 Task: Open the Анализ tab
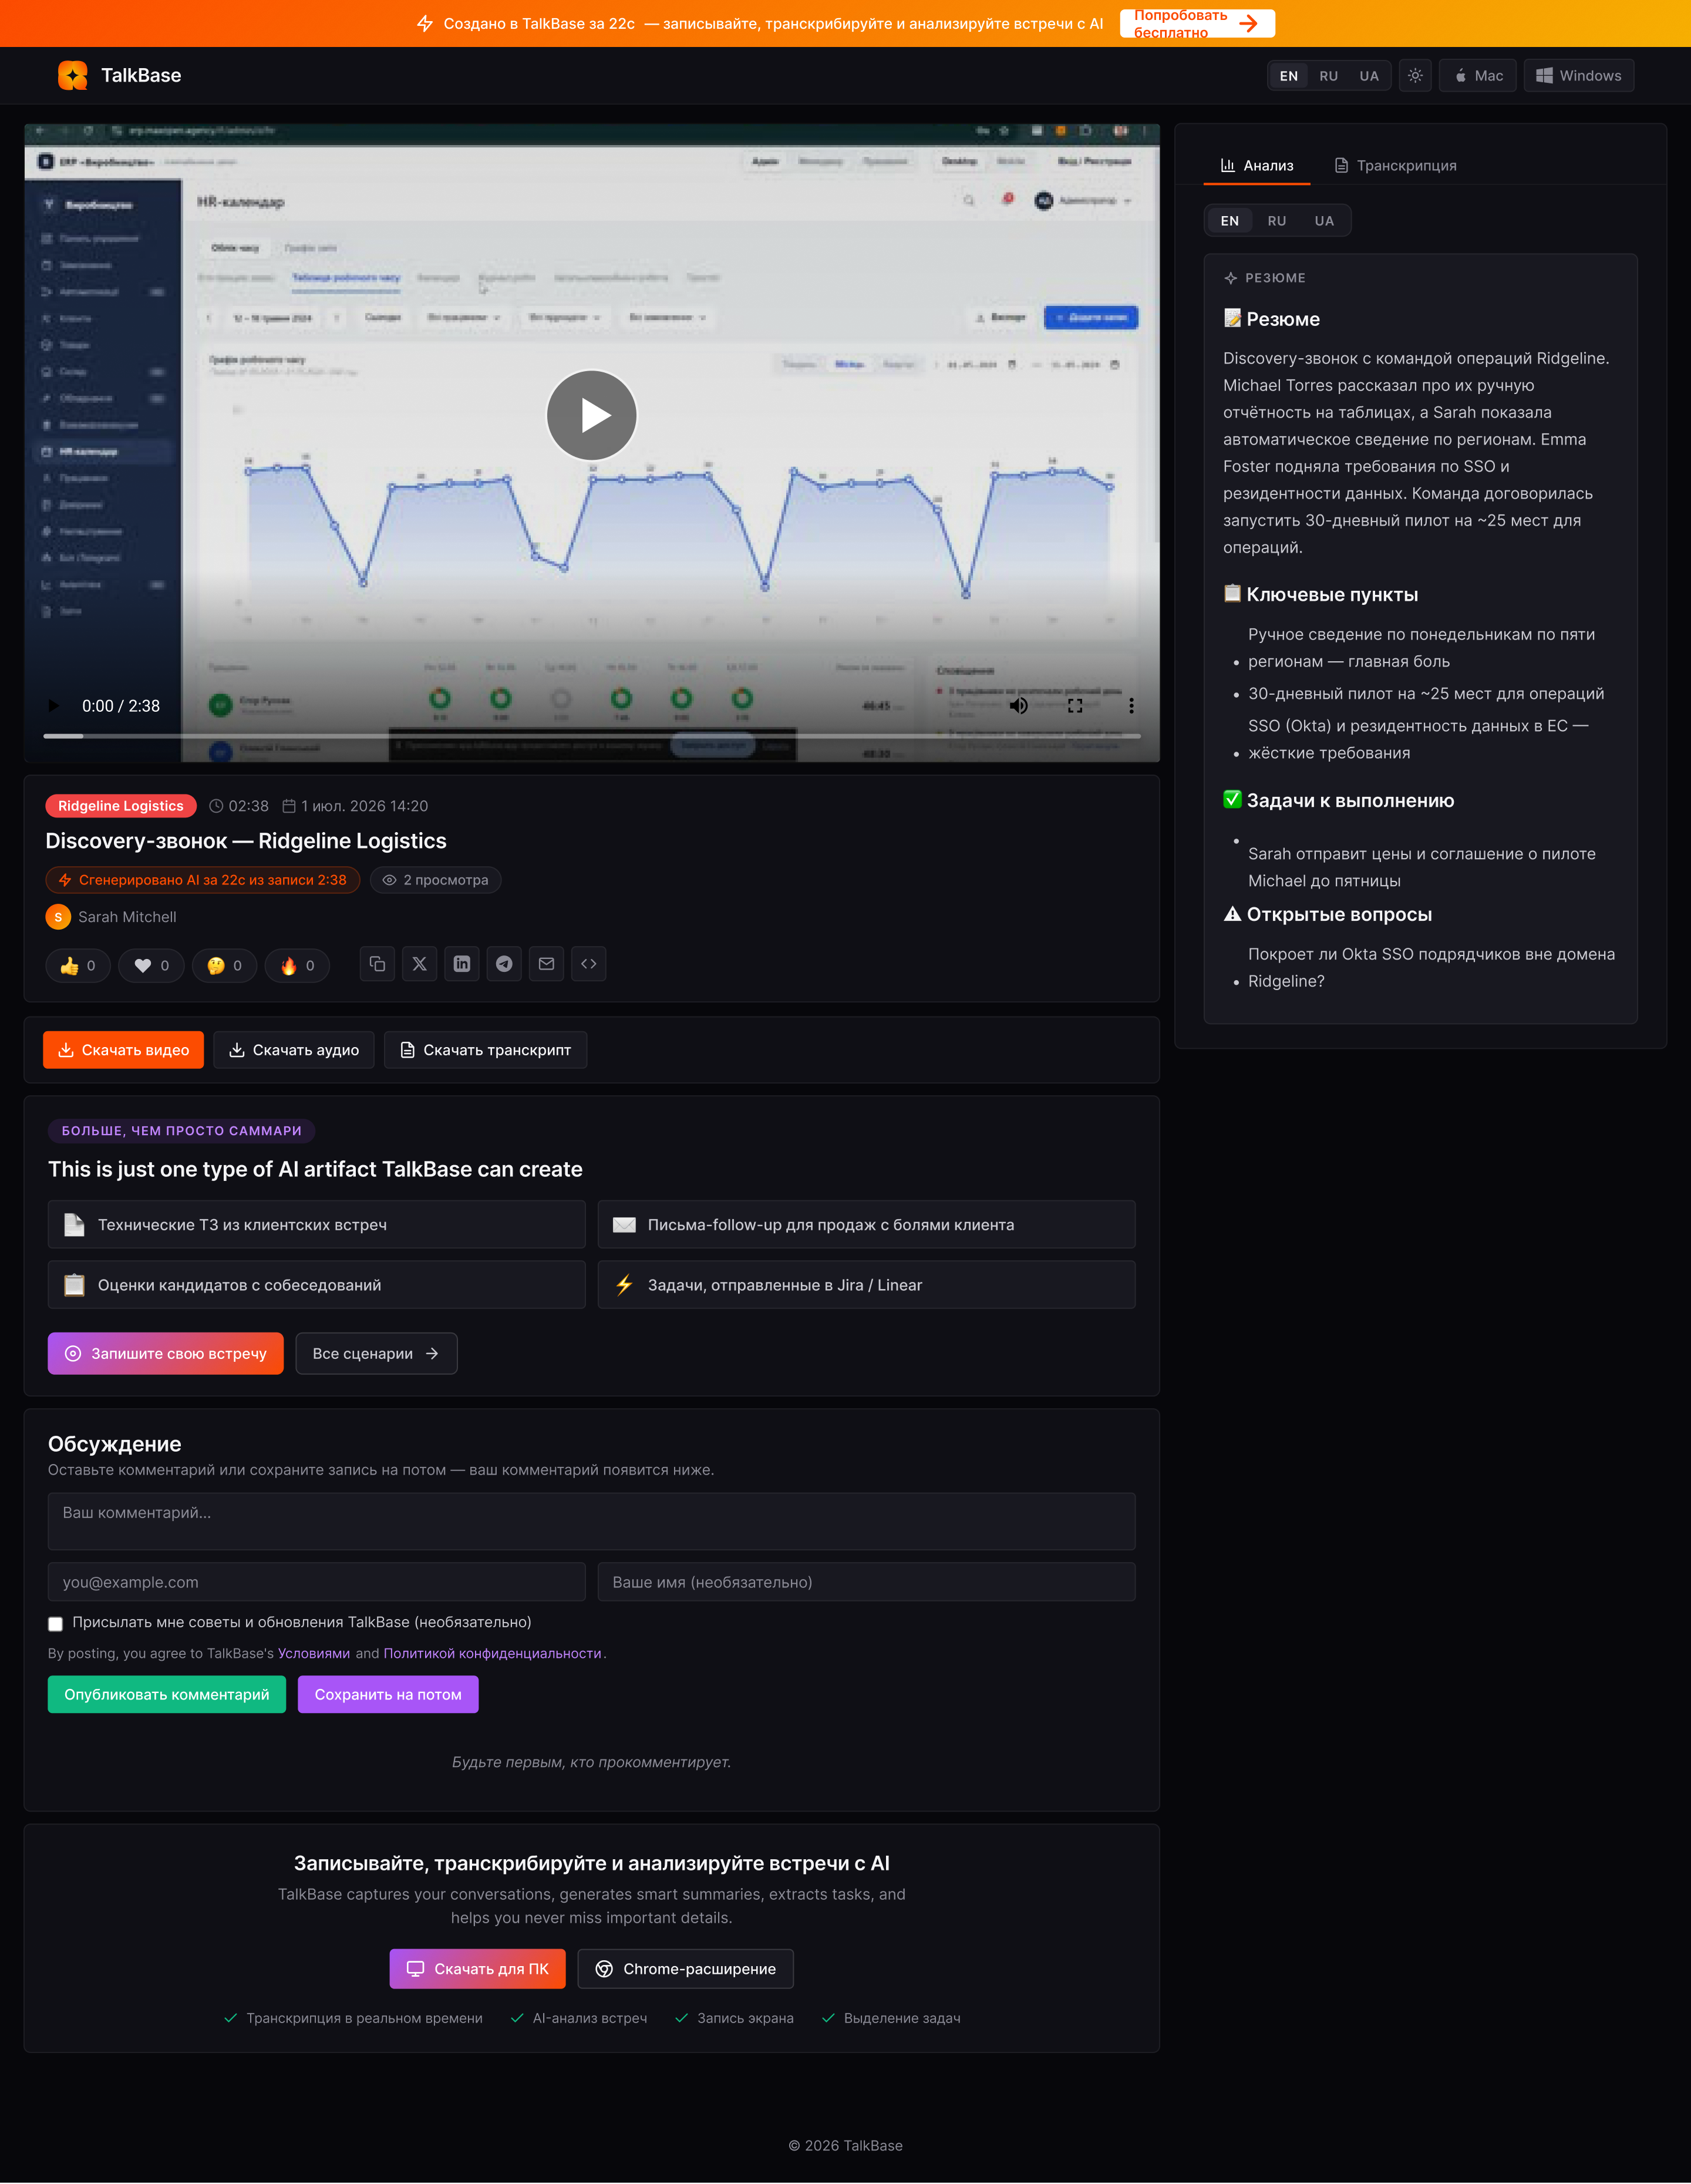point(1257,166)
